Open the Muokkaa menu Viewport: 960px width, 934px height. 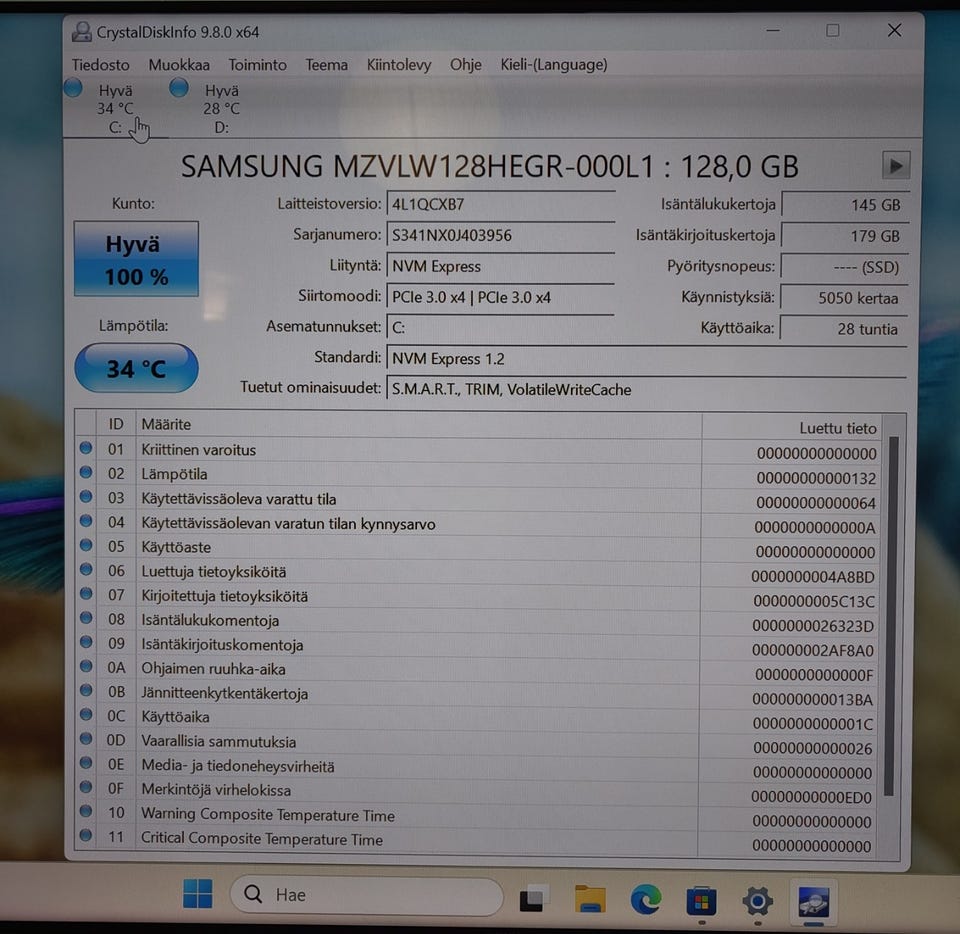[179, 65]
